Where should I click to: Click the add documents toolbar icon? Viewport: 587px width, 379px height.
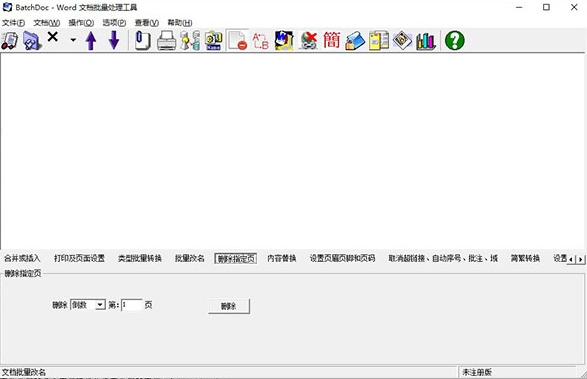pyautogui.click(x=9, y=40)
